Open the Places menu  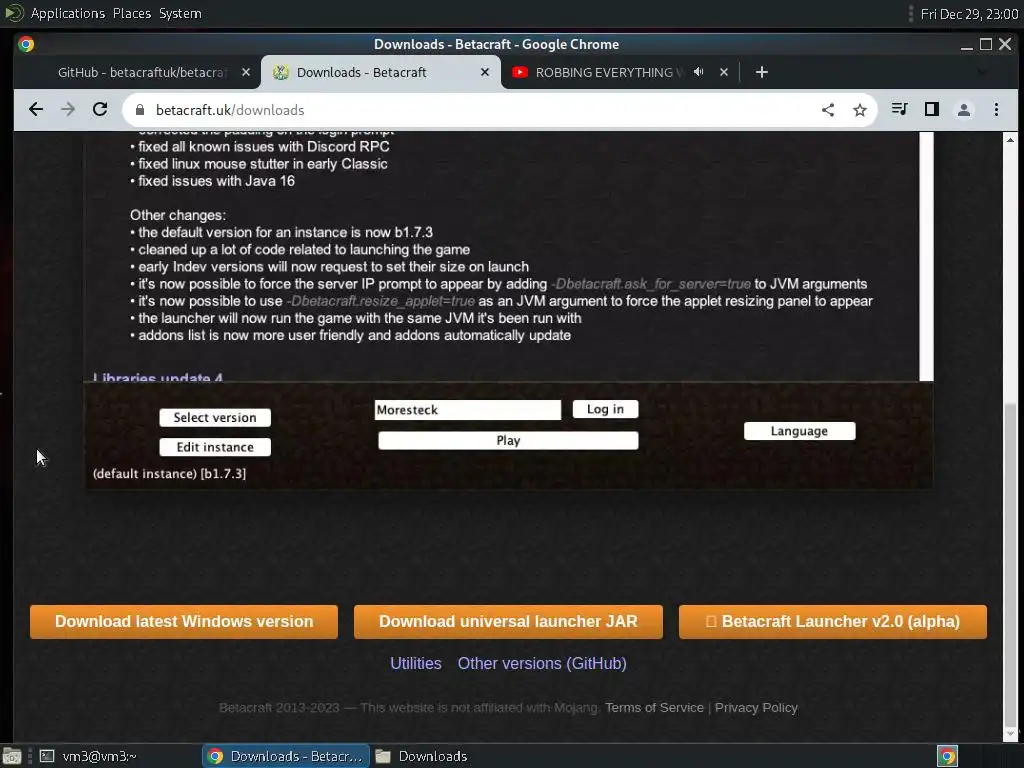(x=131, y=13)
